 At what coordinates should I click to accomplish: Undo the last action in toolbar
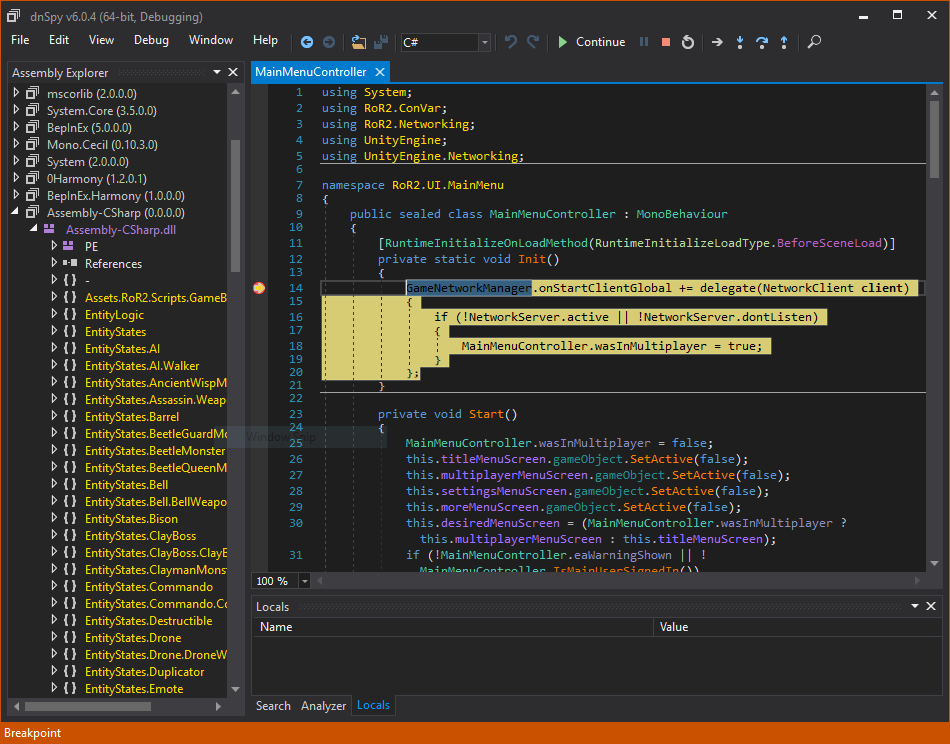tap(511, 42)
